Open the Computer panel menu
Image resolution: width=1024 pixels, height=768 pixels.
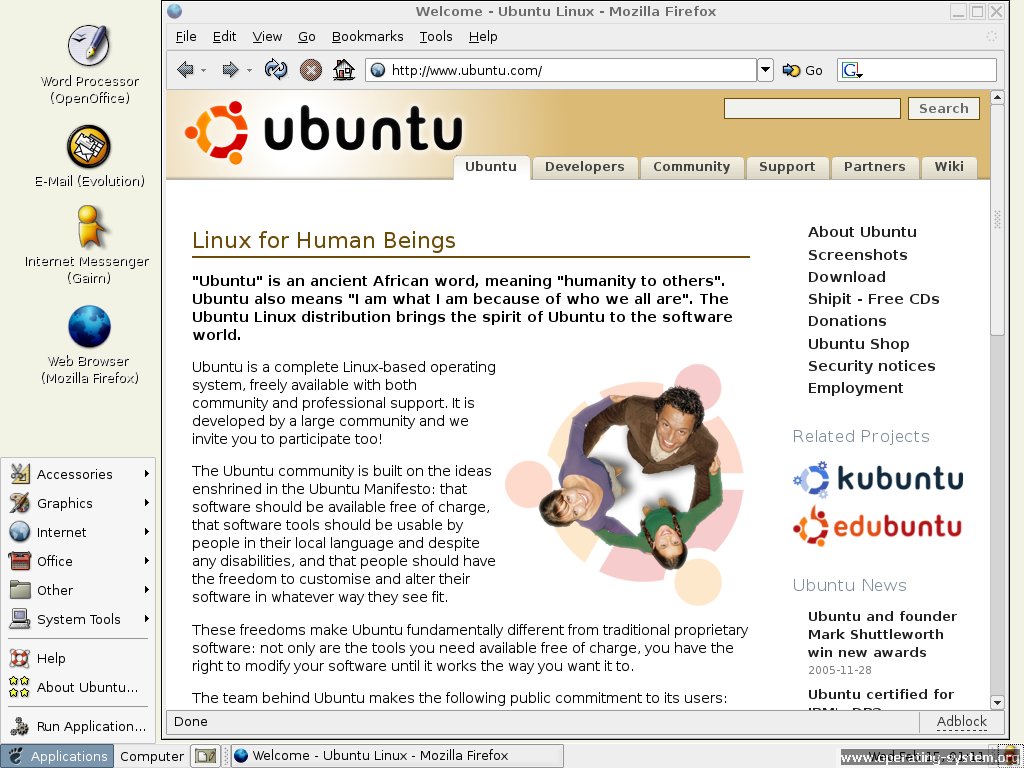[152, 756]
